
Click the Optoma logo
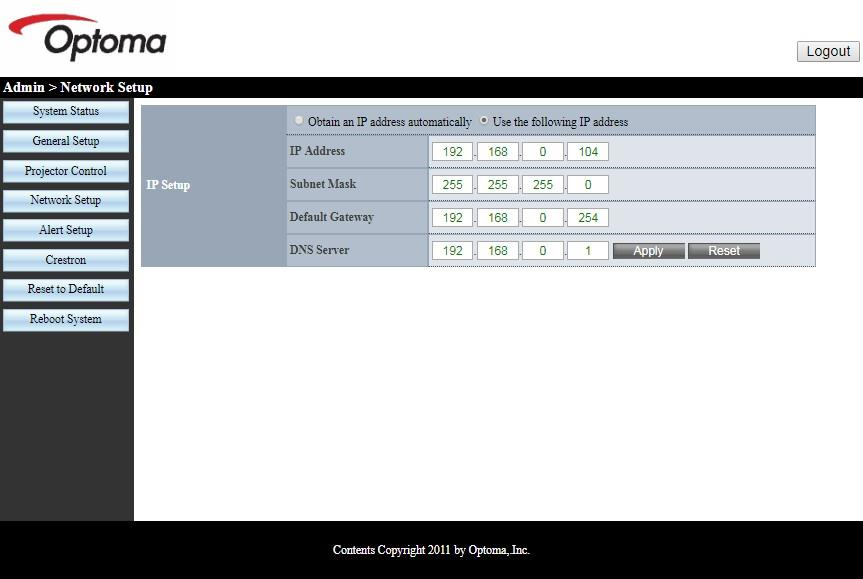coord(92,38)
